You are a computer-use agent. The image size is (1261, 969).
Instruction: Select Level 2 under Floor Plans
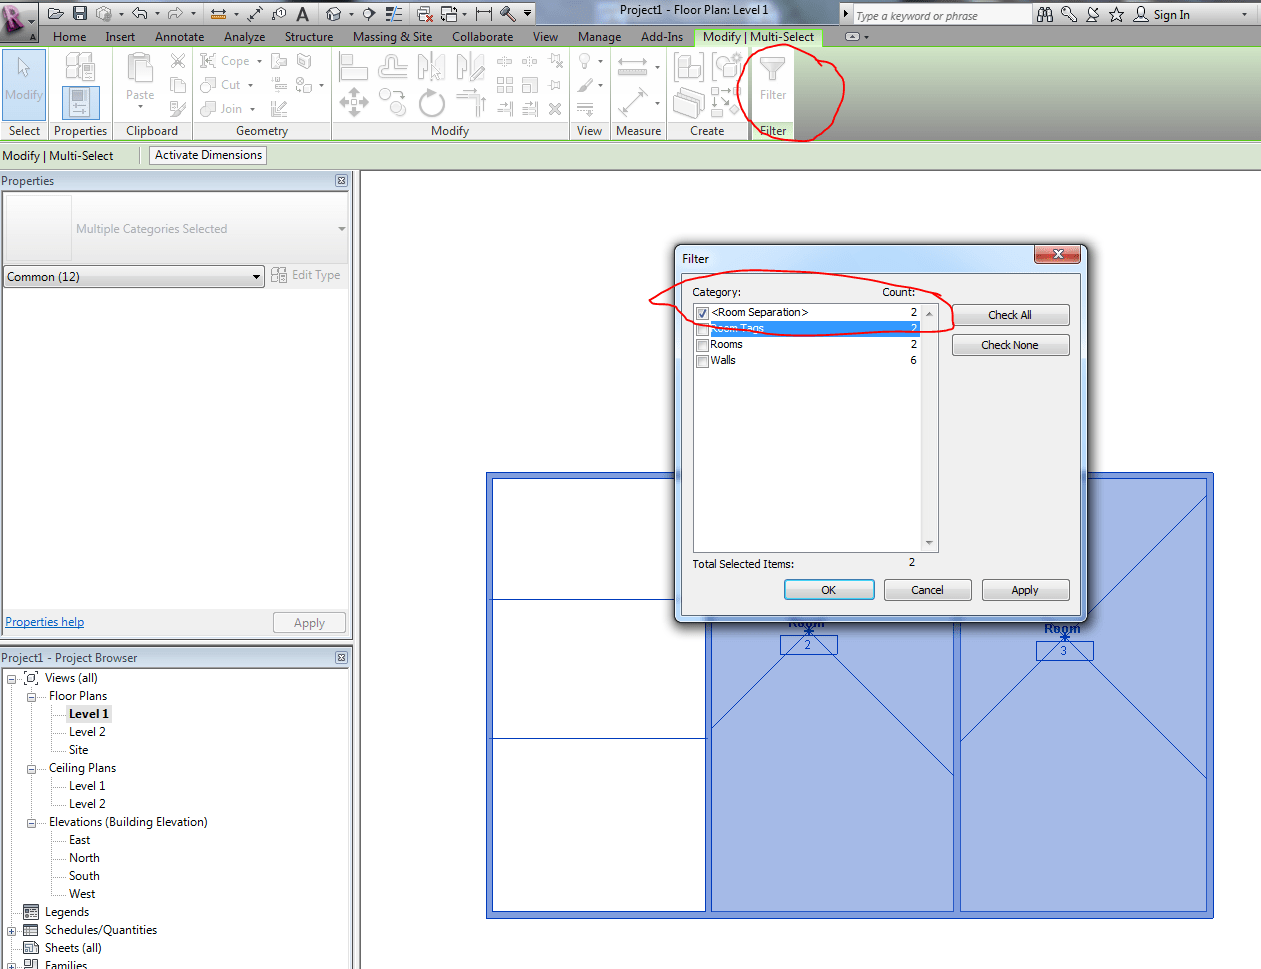click(87, 732)
